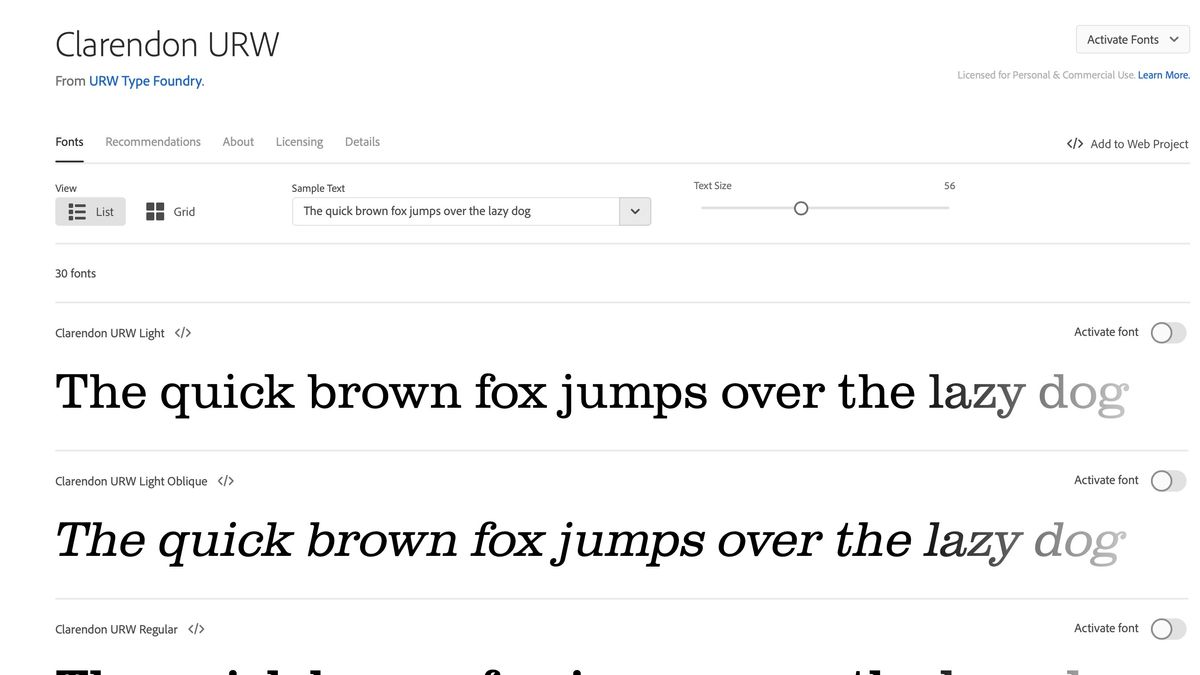Image resolution: width=1200 pixels, height=675 pixels.
Task: Open the About tab
Action: point(238,141)
